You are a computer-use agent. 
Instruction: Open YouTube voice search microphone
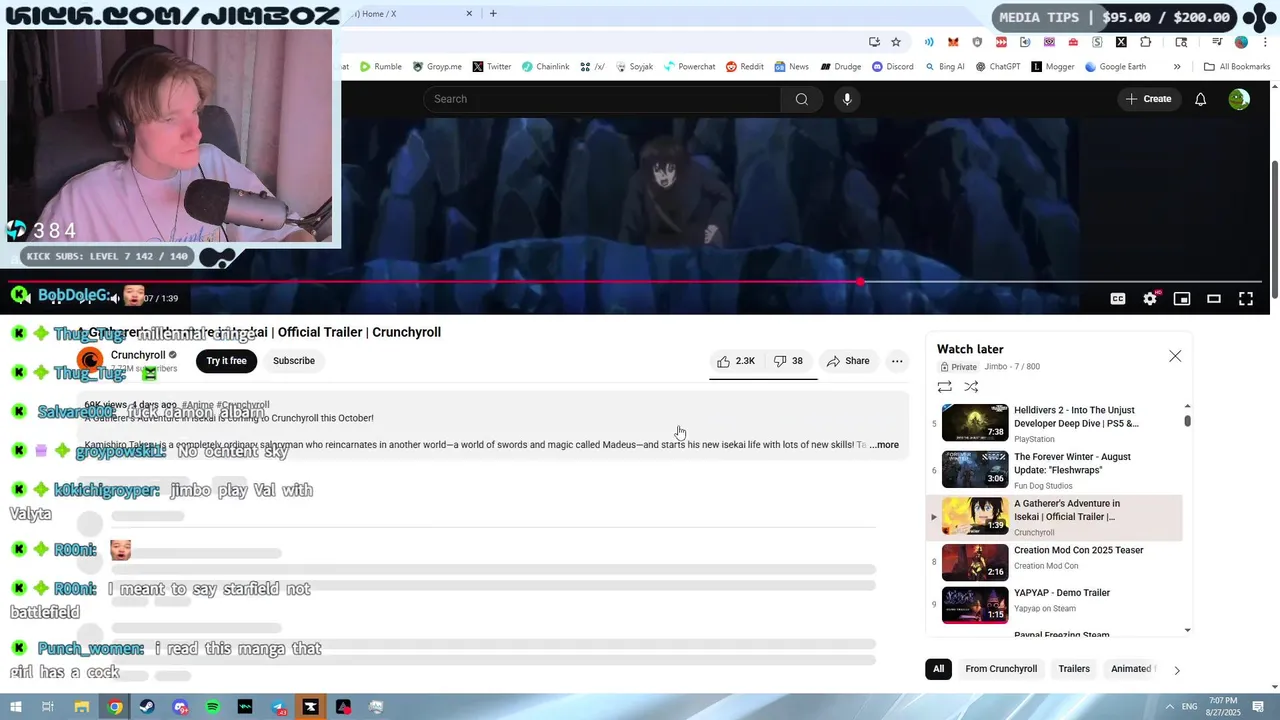[847, 99]
